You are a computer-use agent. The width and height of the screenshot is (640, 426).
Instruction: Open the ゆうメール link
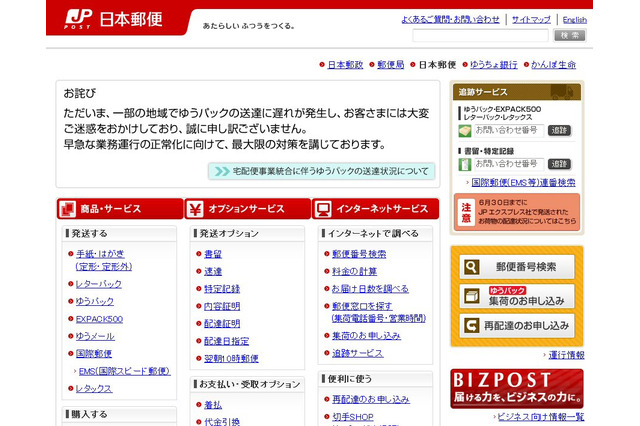point(95,337)
